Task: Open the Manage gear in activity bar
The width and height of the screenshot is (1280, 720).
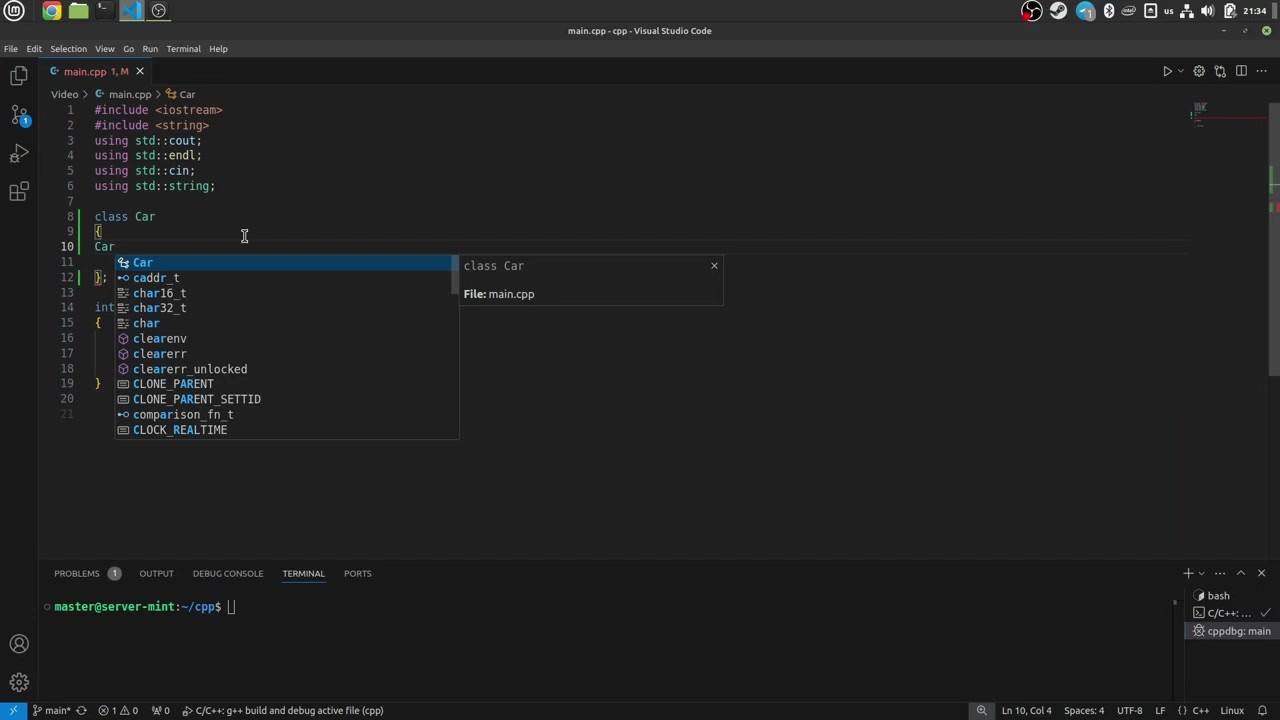Action: [19, 683]
